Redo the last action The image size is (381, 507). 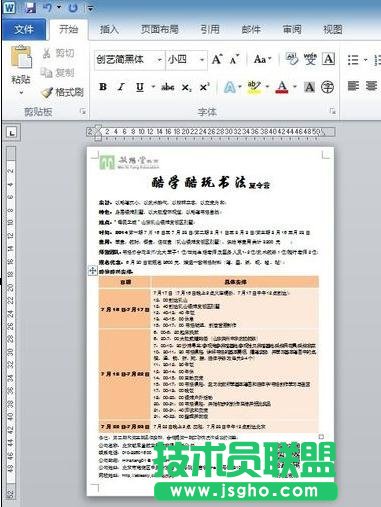tap(73, 8)
